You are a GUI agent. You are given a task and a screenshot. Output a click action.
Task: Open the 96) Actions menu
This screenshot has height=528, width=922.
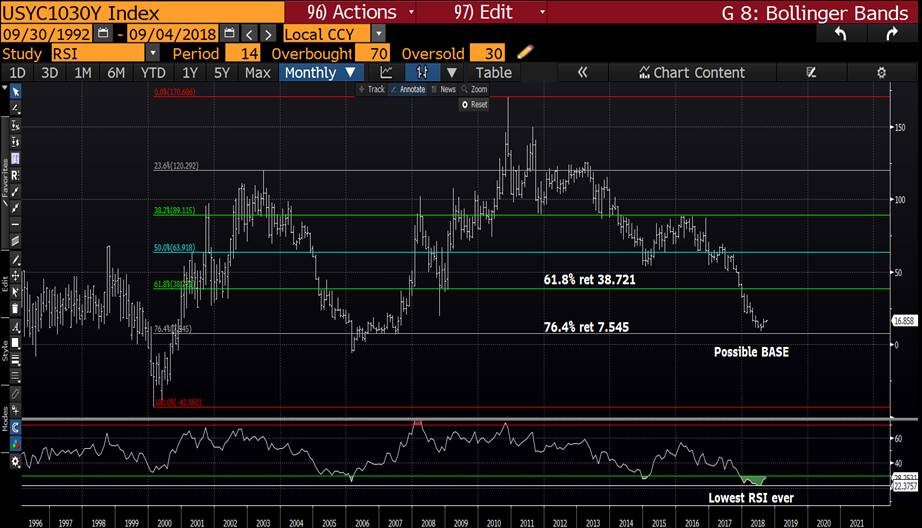coord(350,12)
